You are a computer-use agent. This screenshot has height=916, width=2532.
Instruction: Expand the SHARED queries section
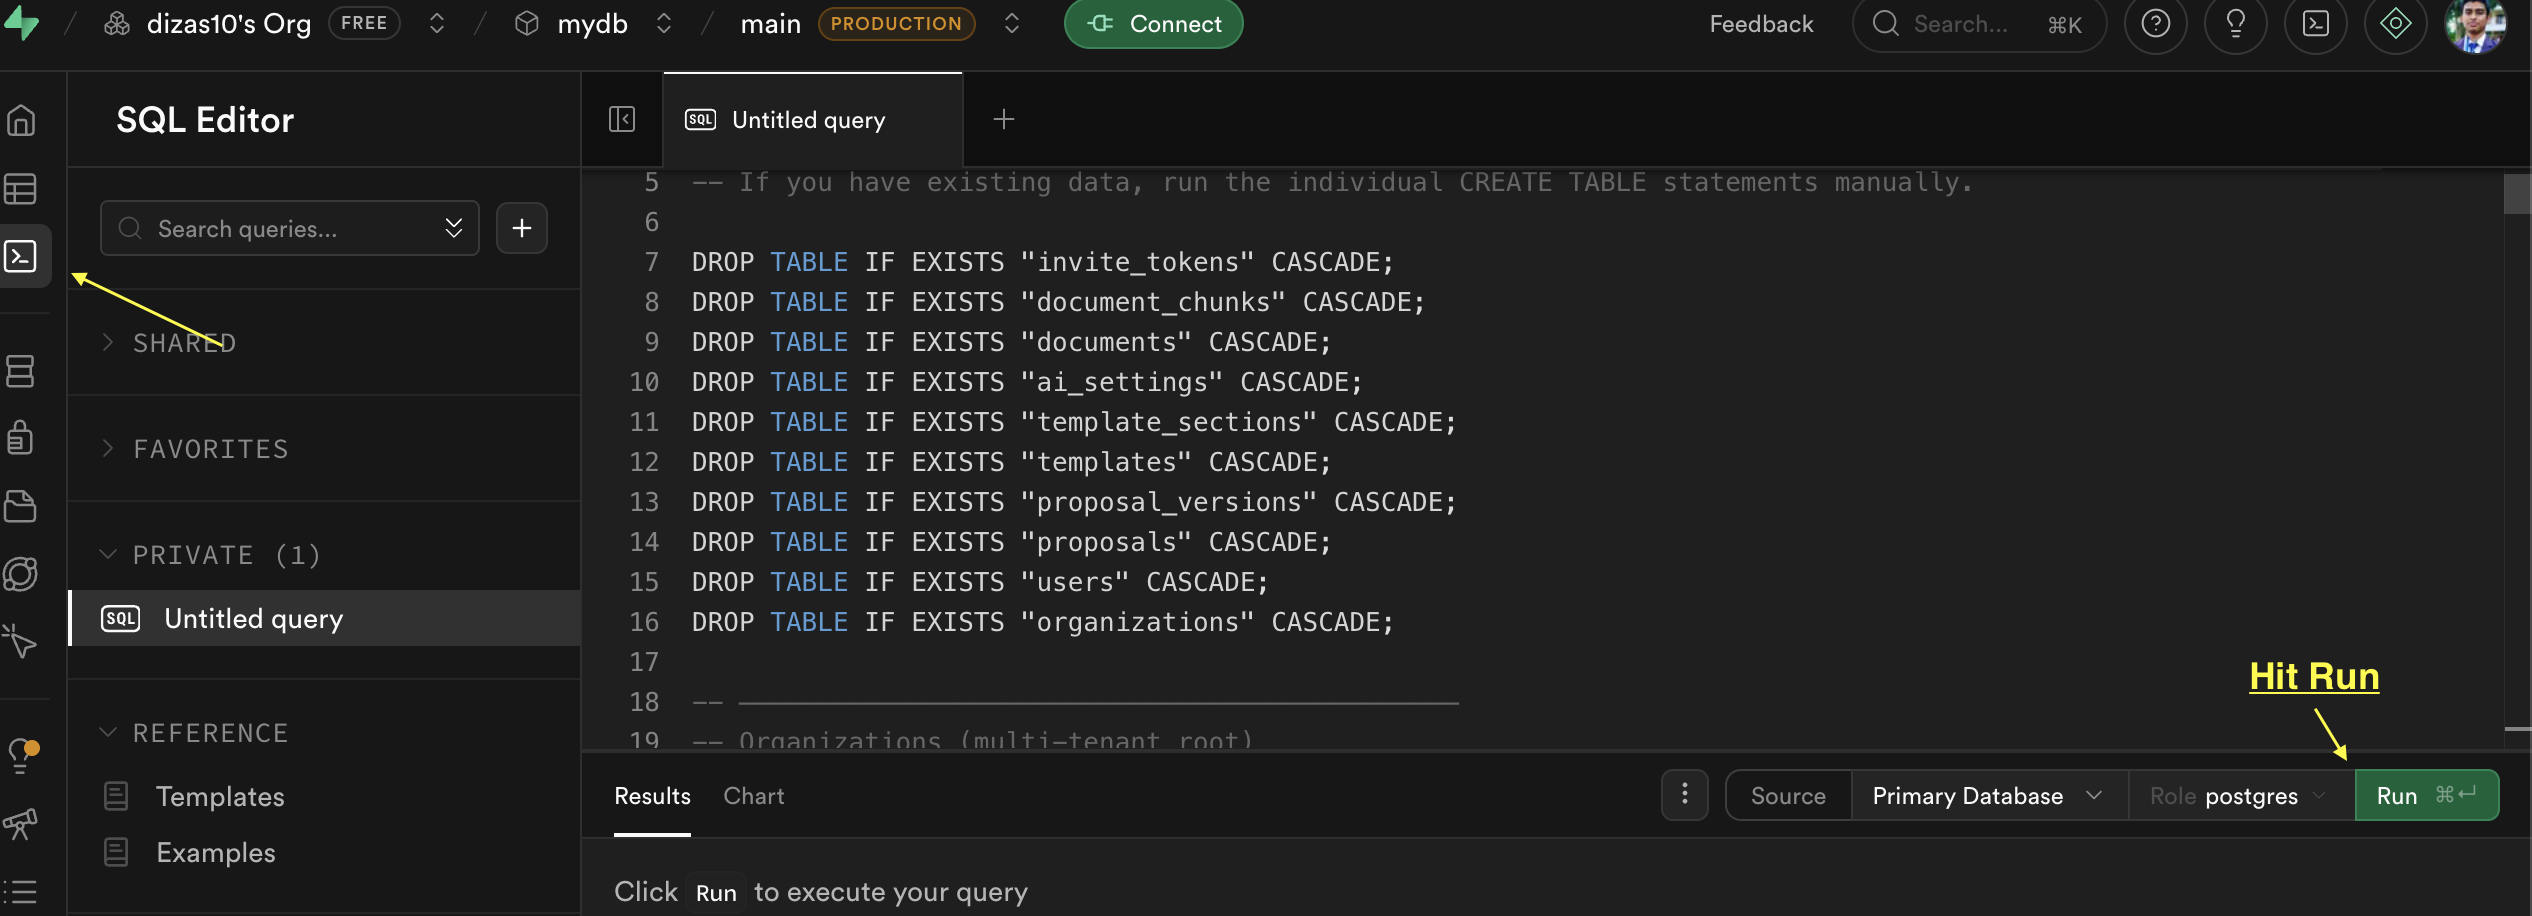point(170,343)
